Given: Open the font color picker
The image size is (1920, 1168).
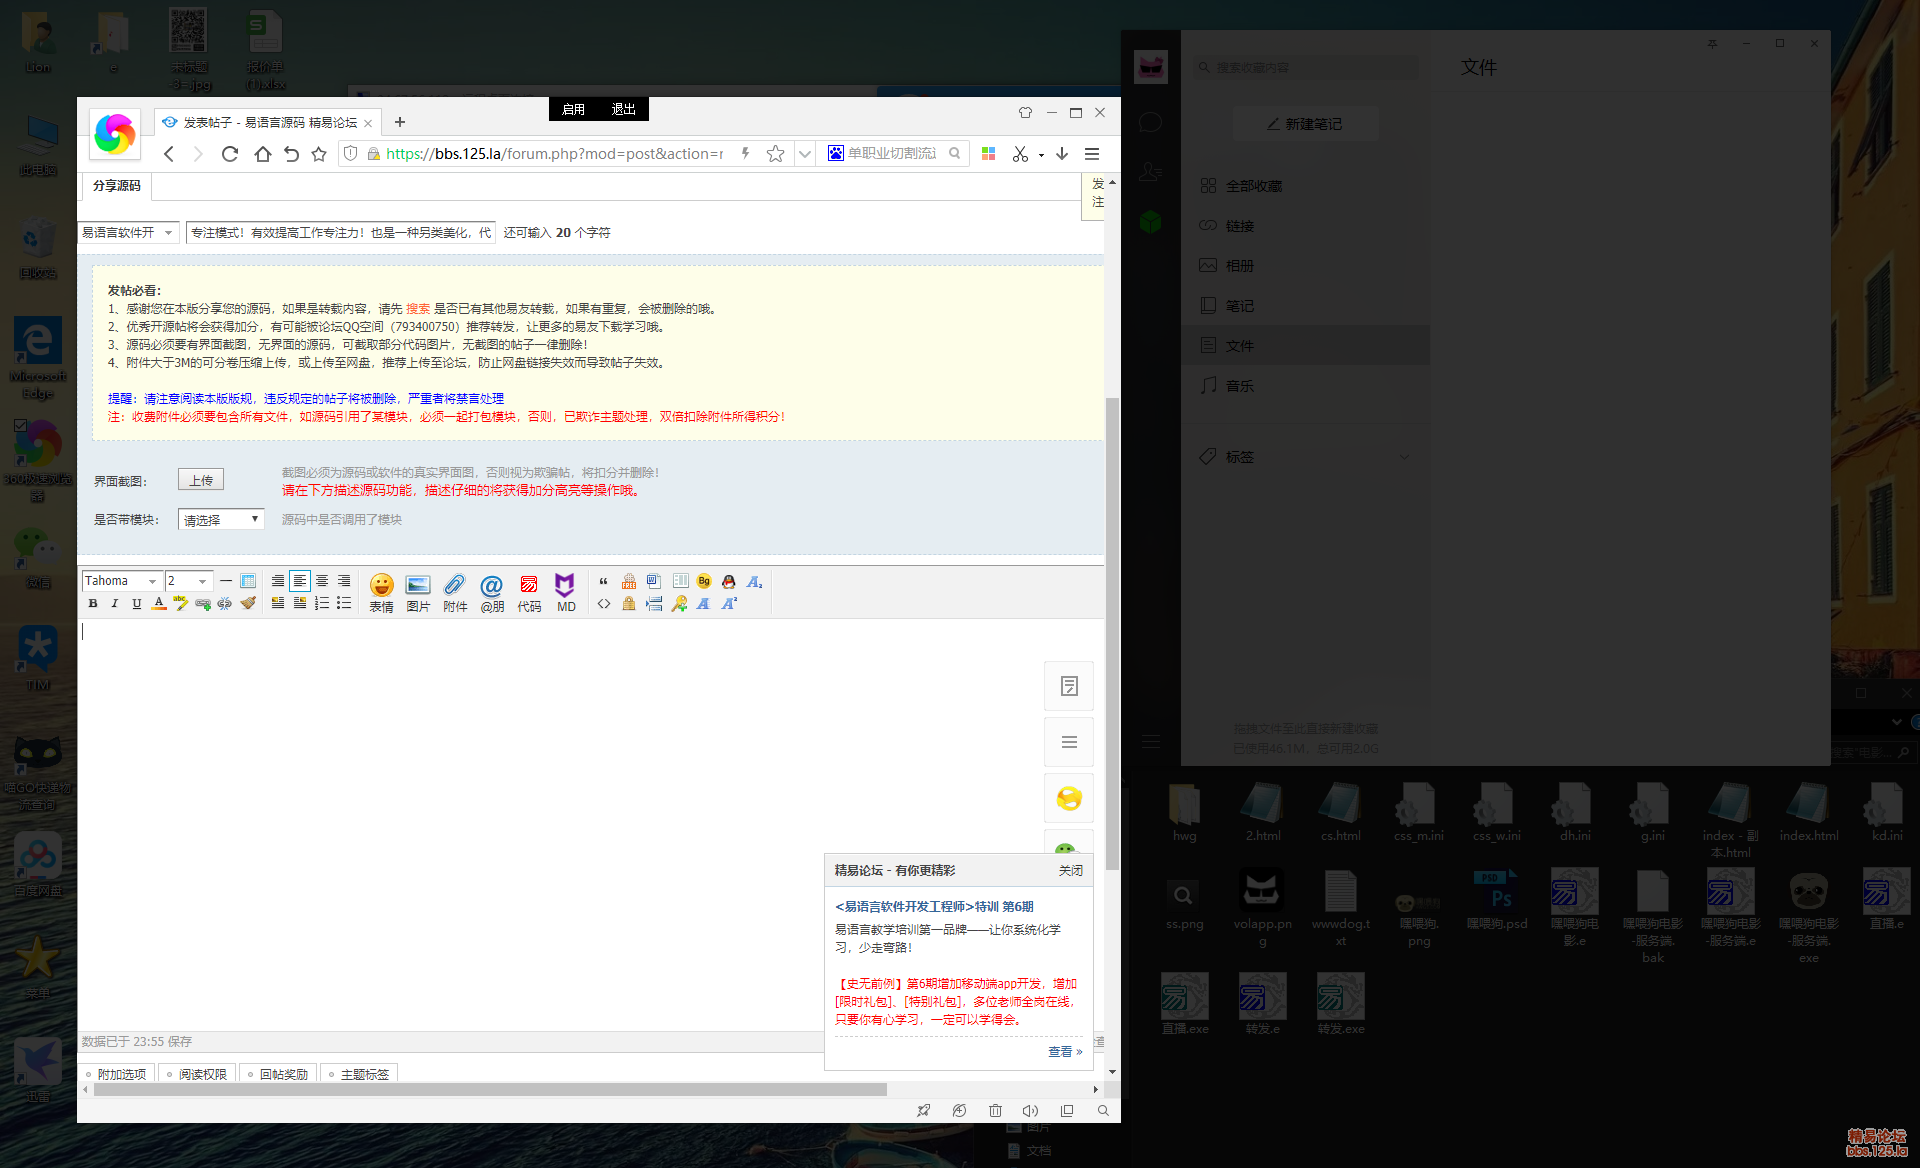Looking at the screenshot, I should [159, 603].
